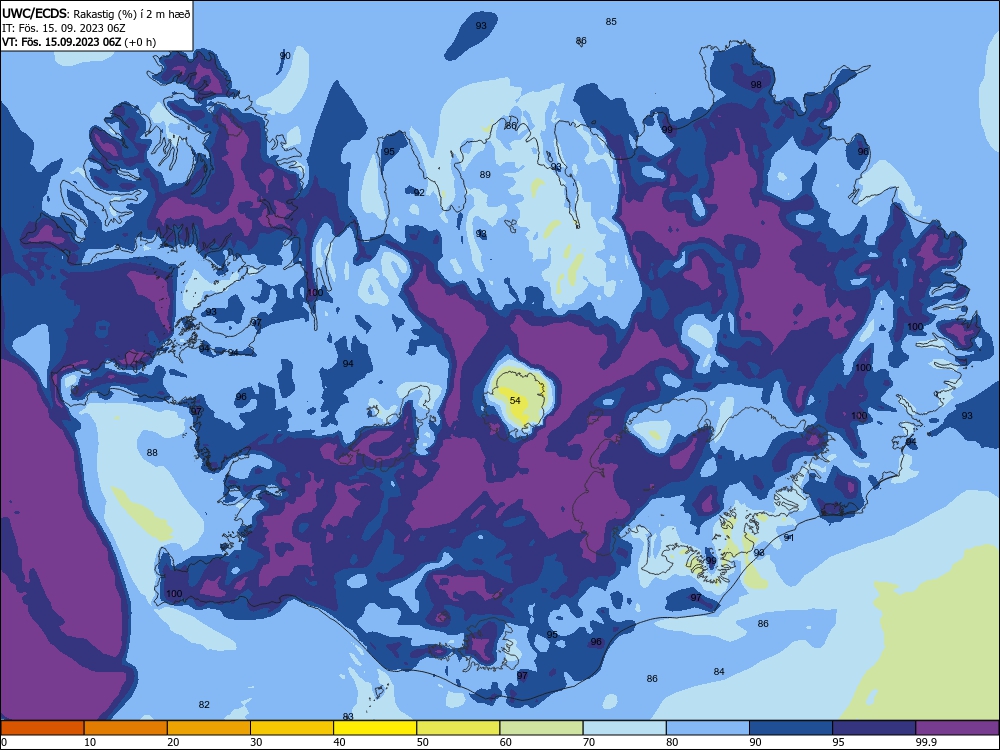This screenshot has width=1000, height=750.
Task: Click the 'VT: Fös. 15.09.2023 06Z (+0 h)' line
Action: [x=79, y=42]
